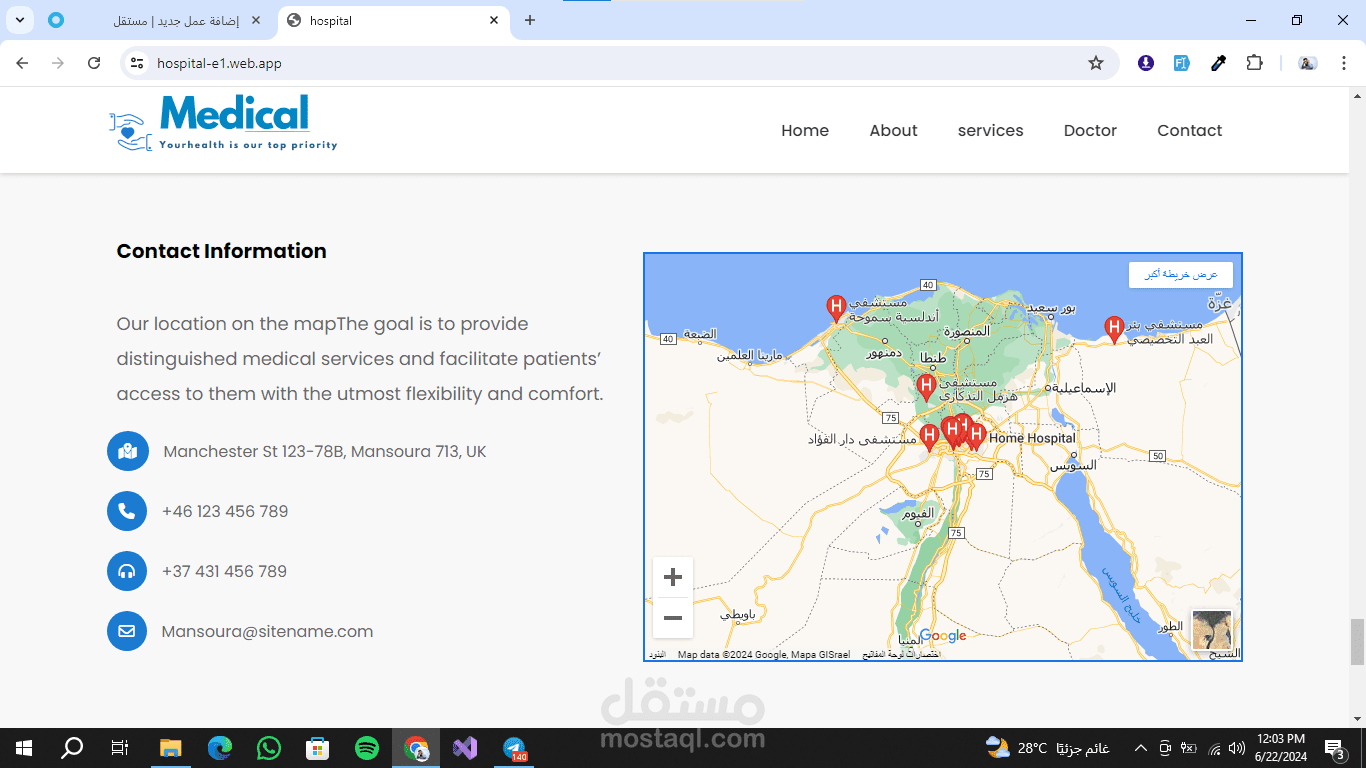The height and width of the screenshot is (768, 1366).
Task: Open the services nav link
Action: coord(990,130)
